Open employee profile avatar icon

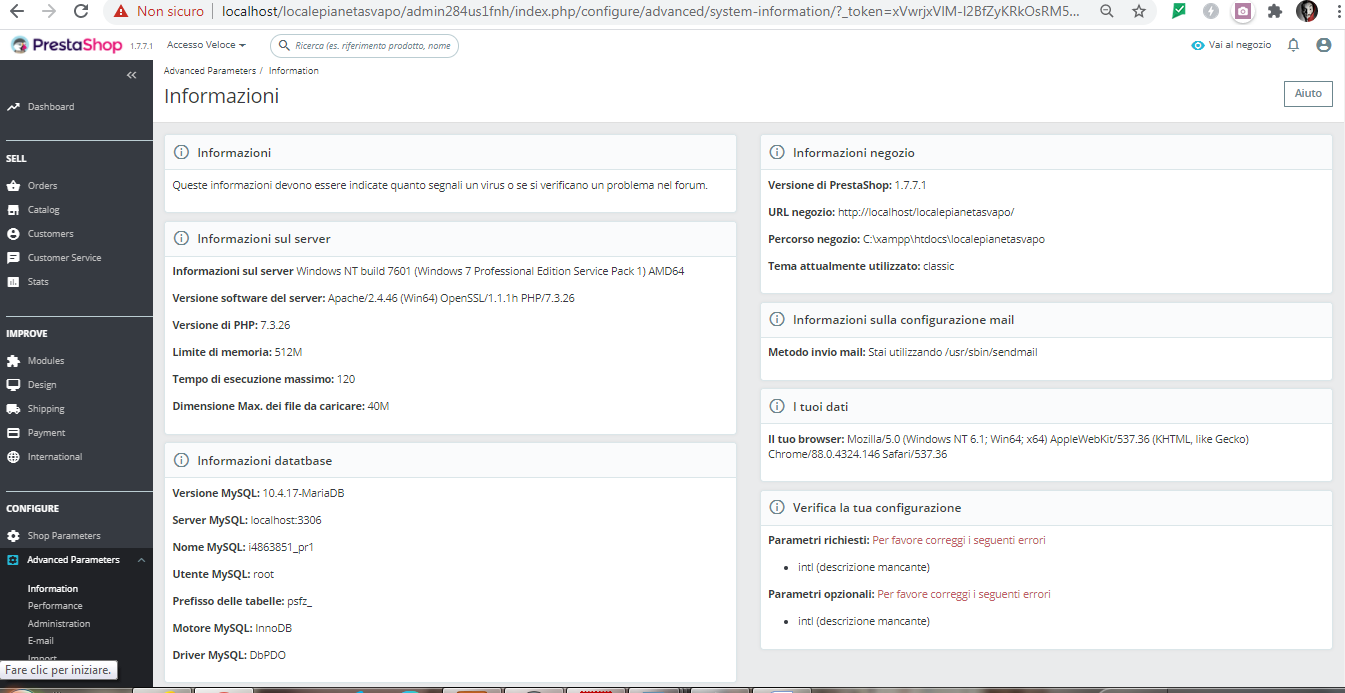tap(1324, 45)
